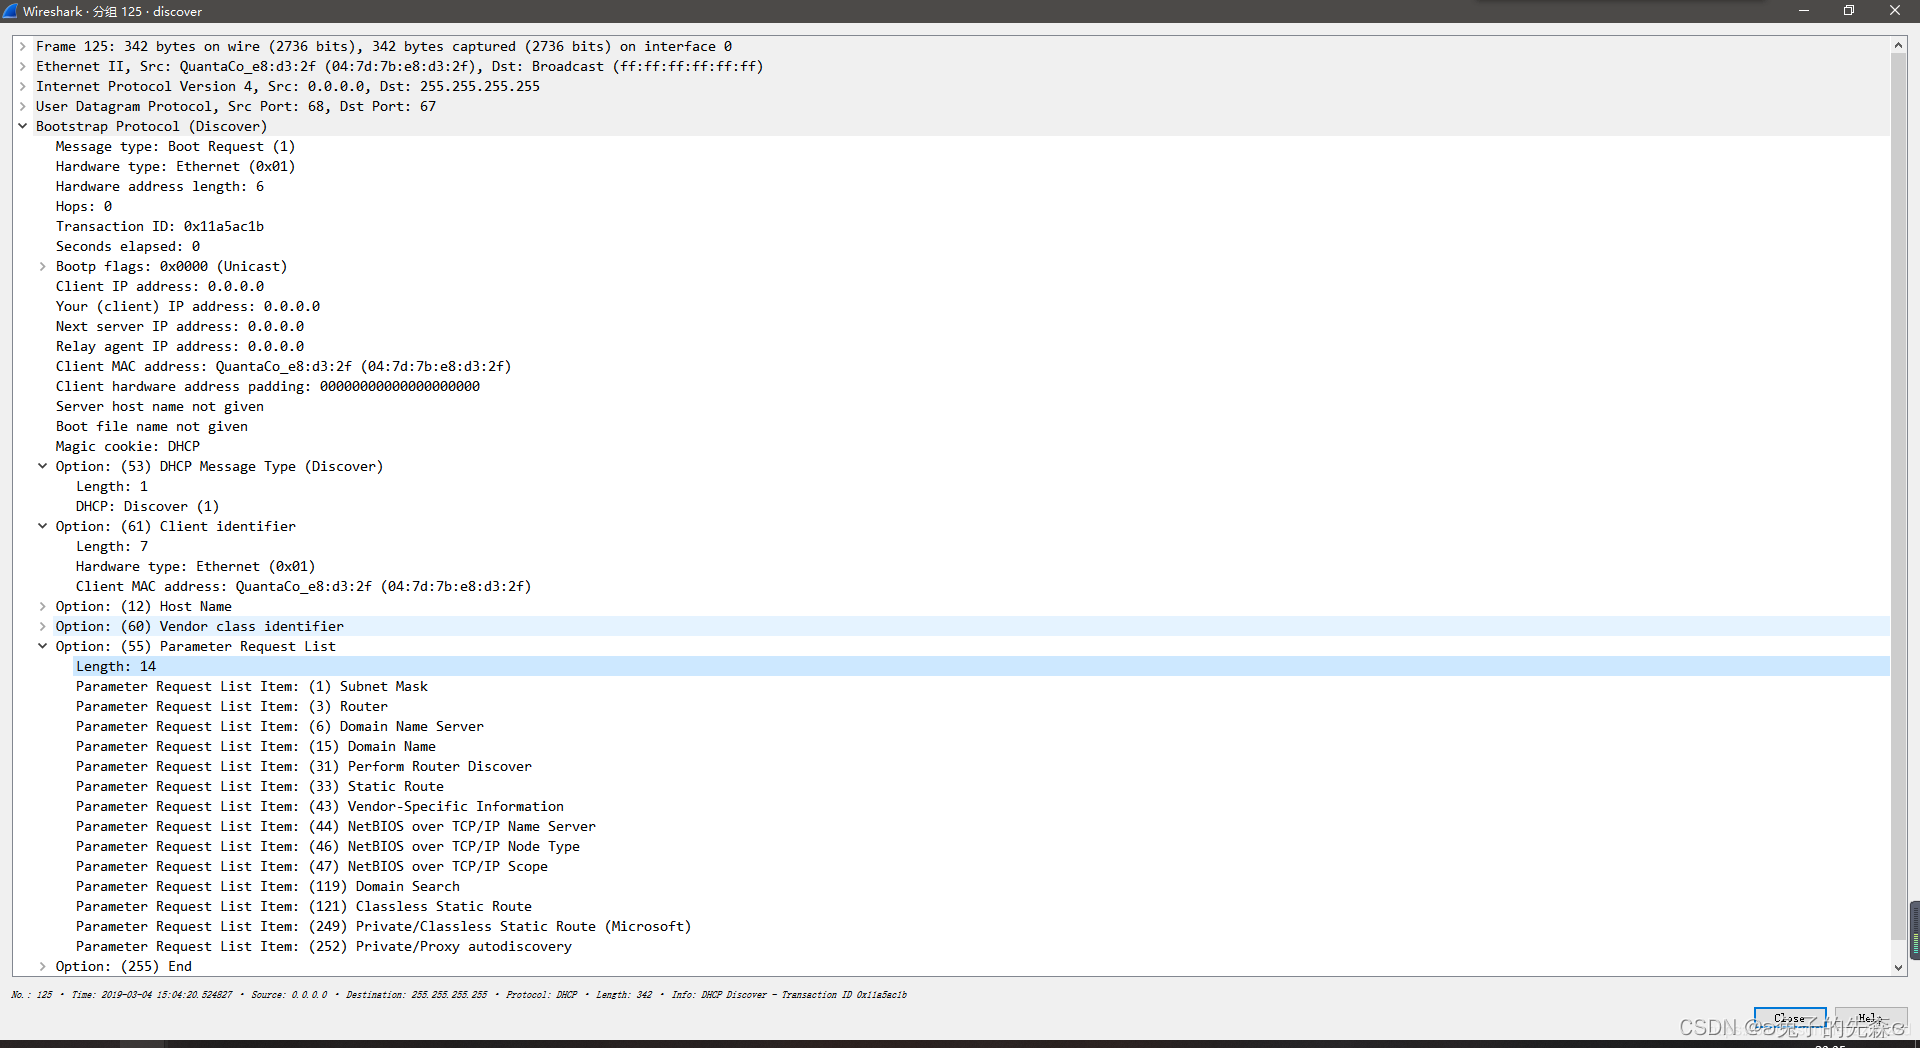Select Hardware type: Ethernet (0x01) row under Boot Request
This screenshot has width=1920, height=1048.
coord(175,166)
